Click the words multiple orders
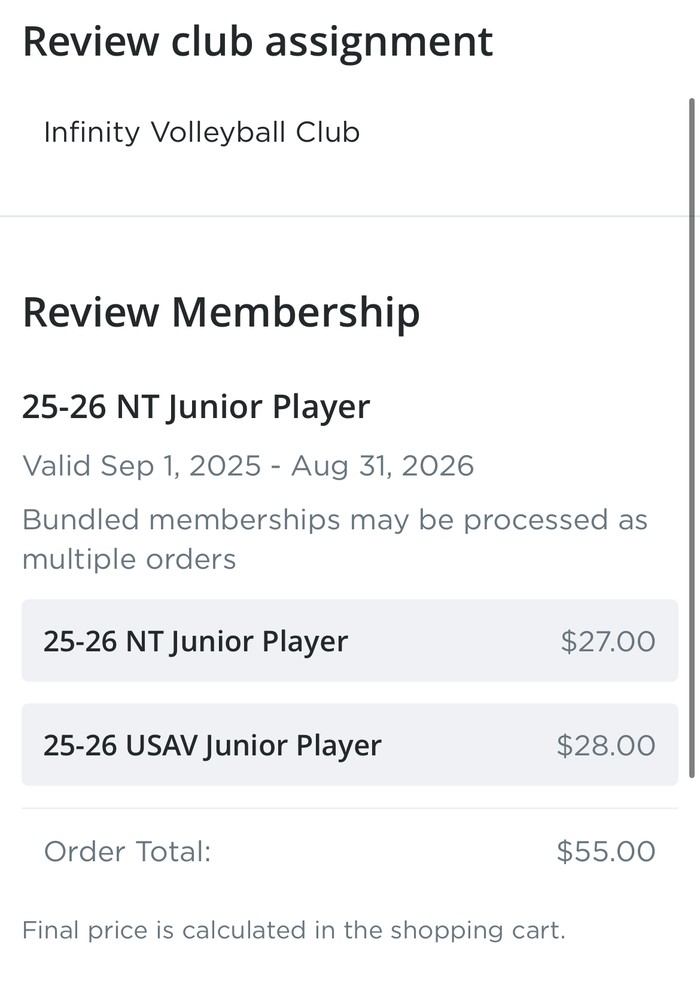 point(129,559)
